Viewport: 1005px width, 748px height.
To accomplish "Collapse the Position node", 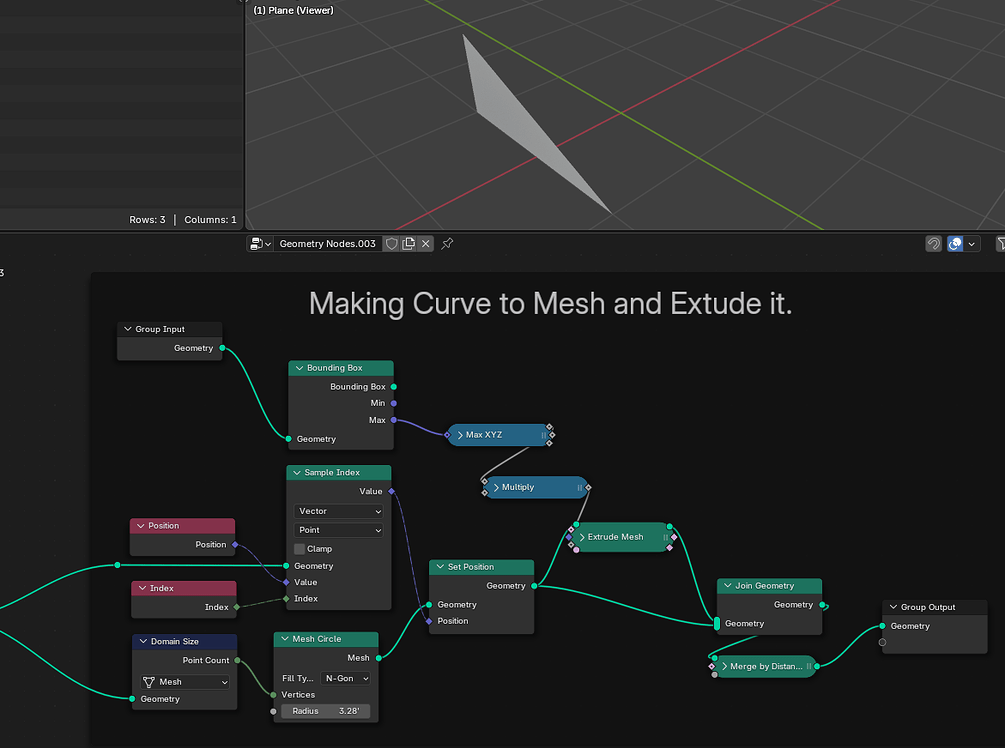I will (x=141, y=526).
